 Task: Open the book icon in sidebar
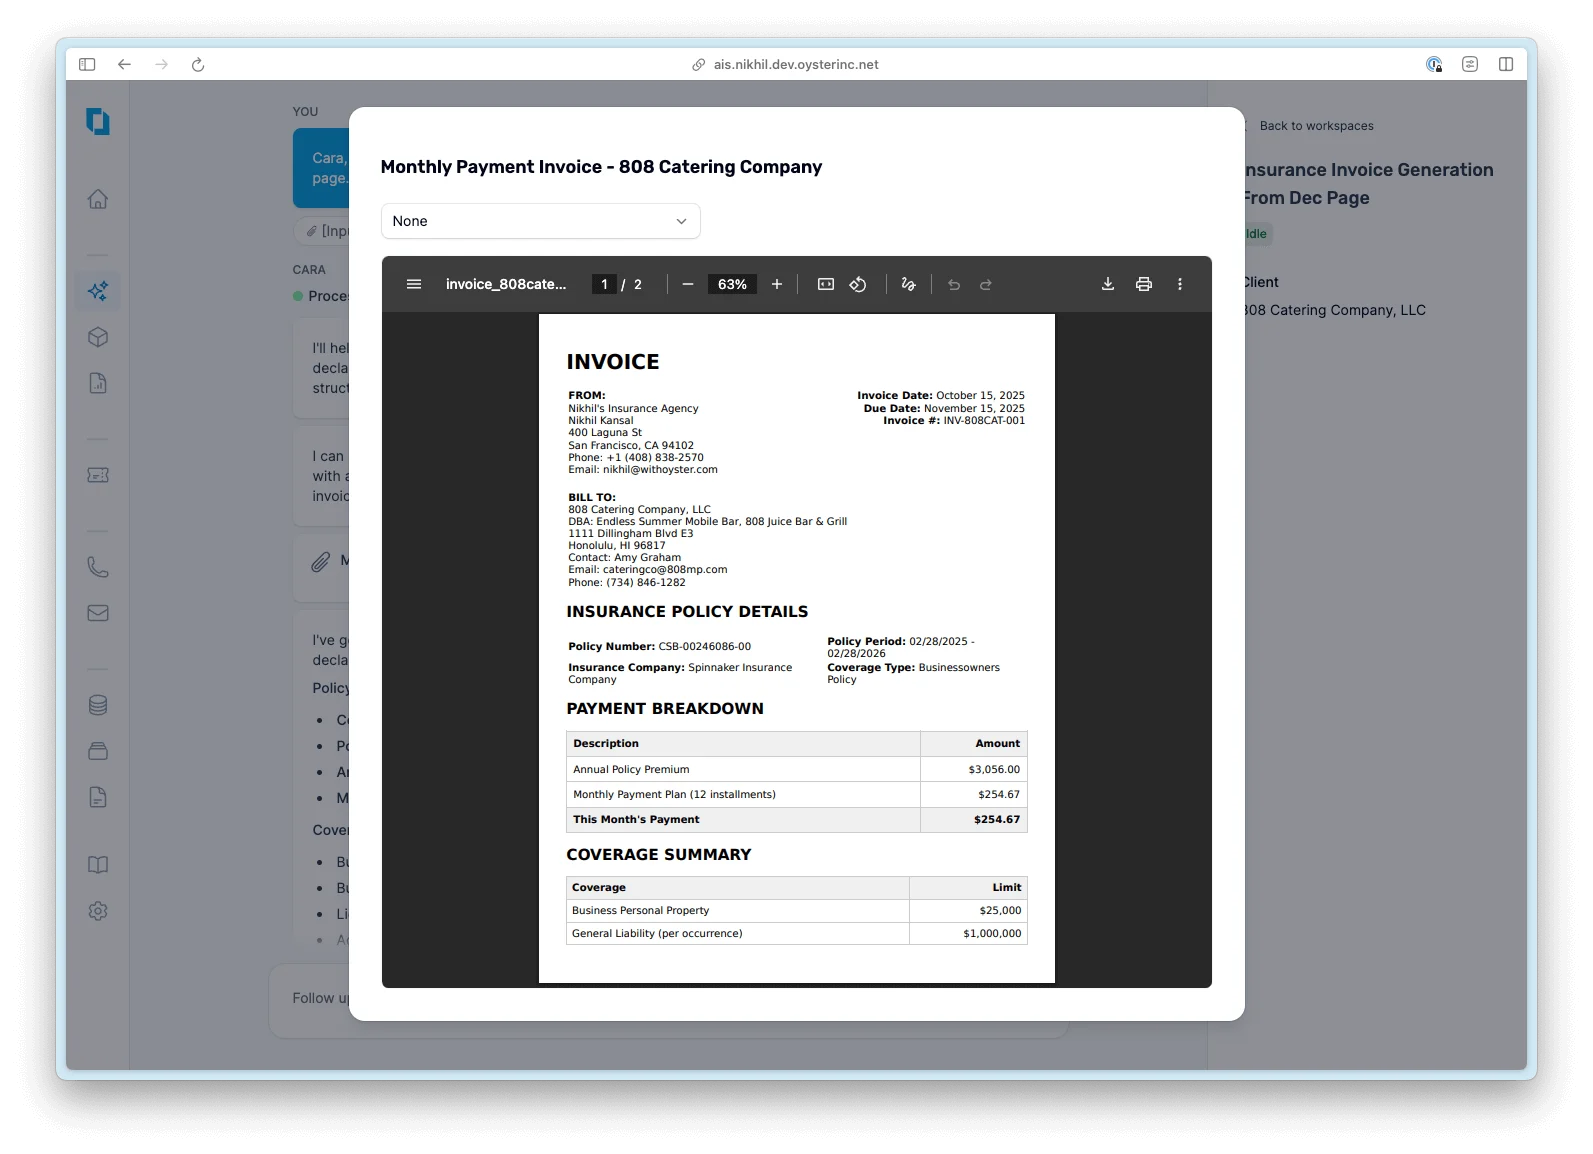pyautogui.click(x=98, y=865)
